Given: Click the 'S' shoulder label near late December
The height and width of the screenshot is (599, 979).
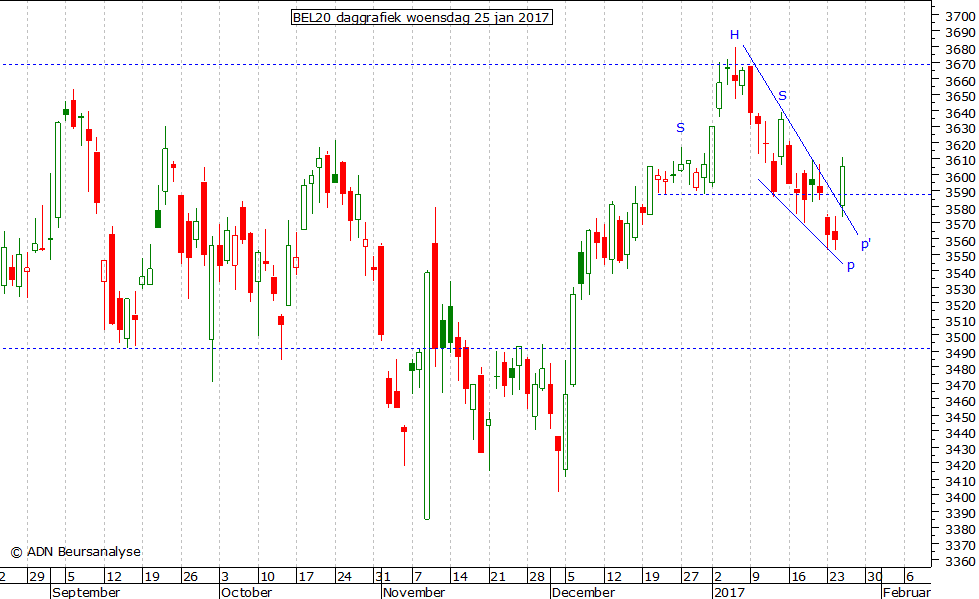Looking at the screenshot, I should [681, 128].
